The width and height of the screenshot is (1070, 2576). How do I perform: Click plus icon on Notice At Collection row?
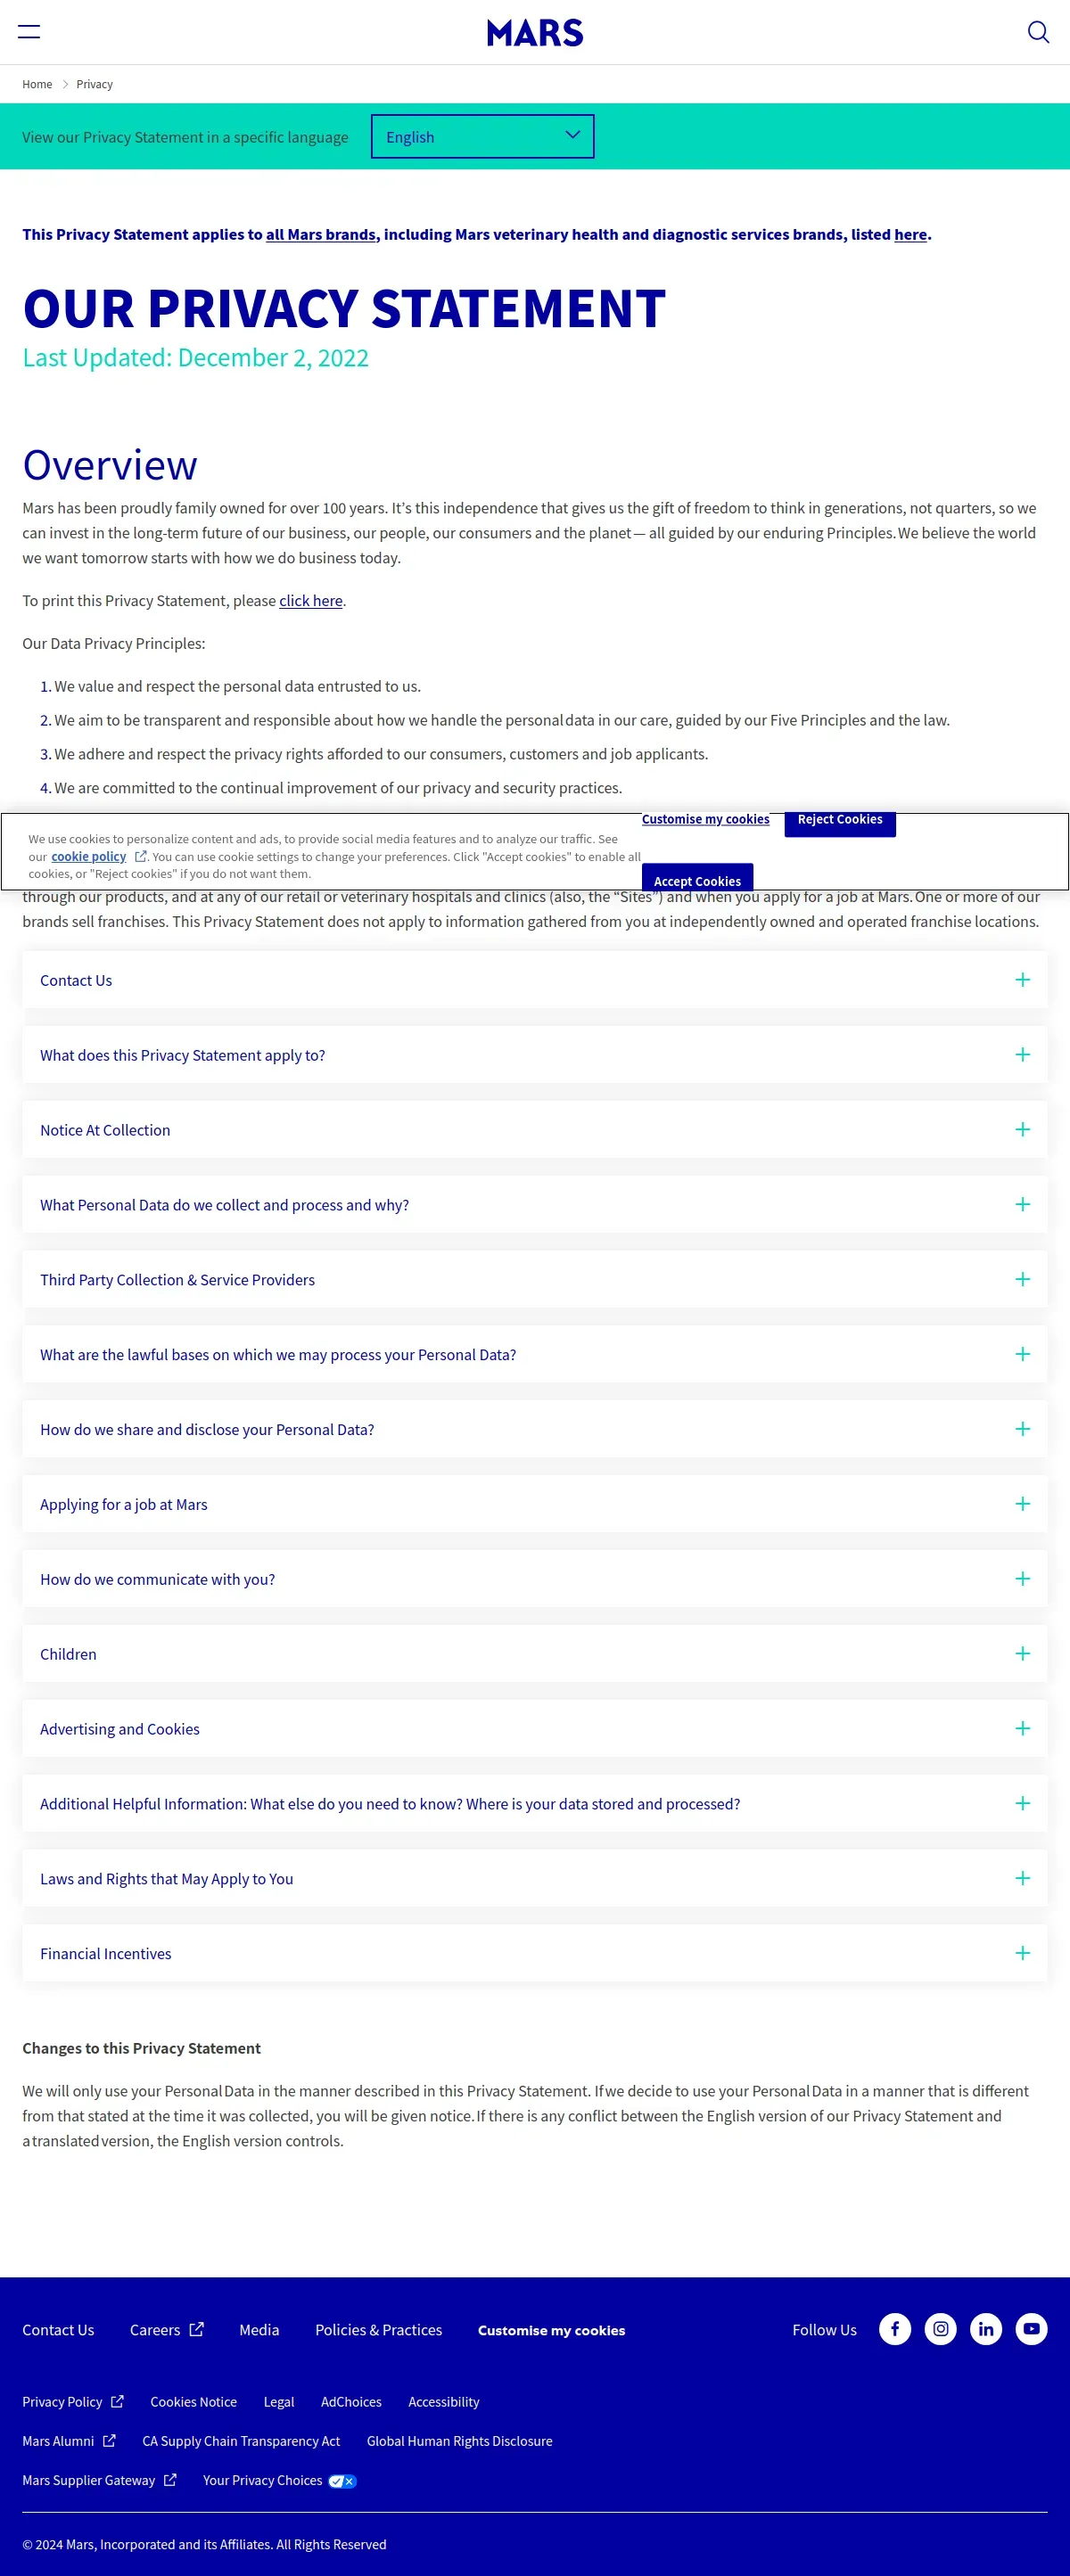coord(1022,1129)
